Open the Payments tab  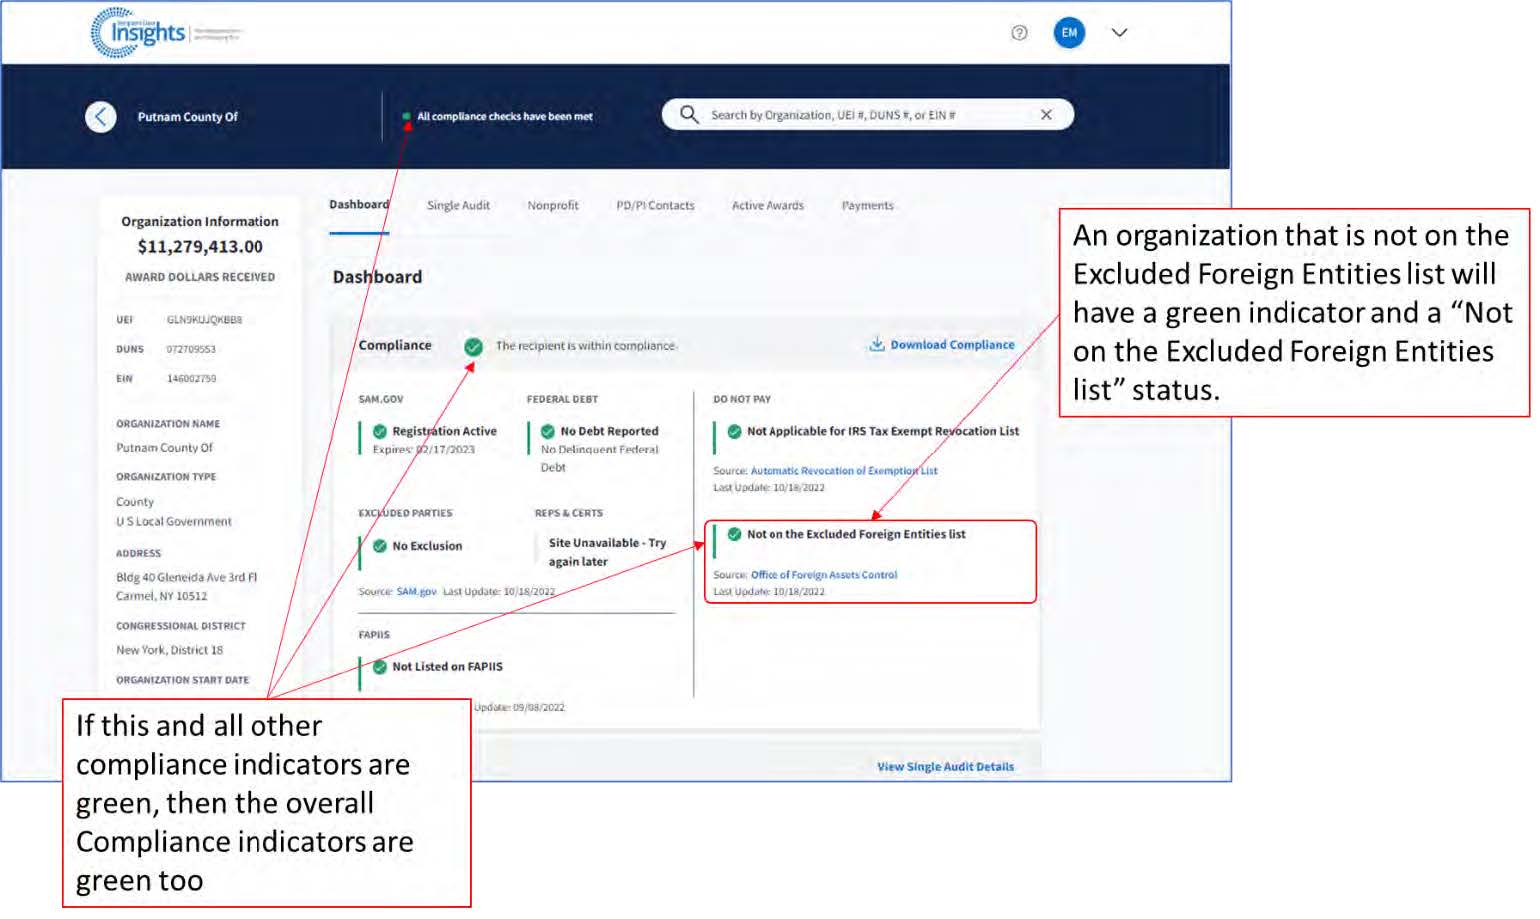pos(867,206)
